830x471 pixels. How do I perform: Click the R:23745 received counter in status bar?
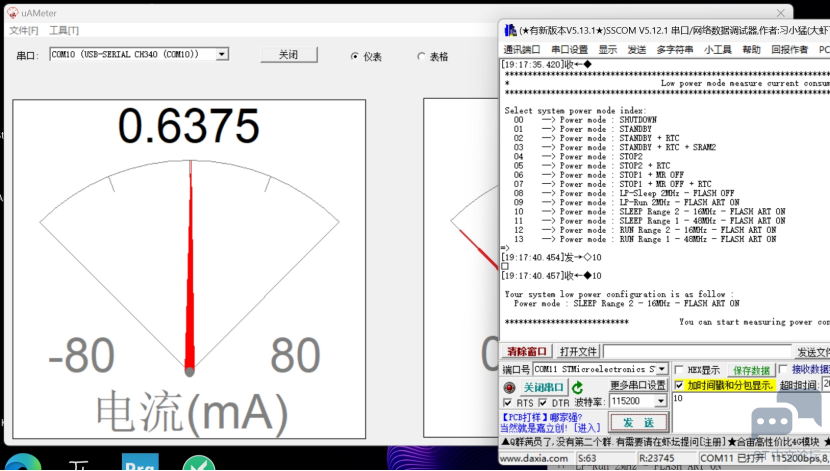click(656, 458)
